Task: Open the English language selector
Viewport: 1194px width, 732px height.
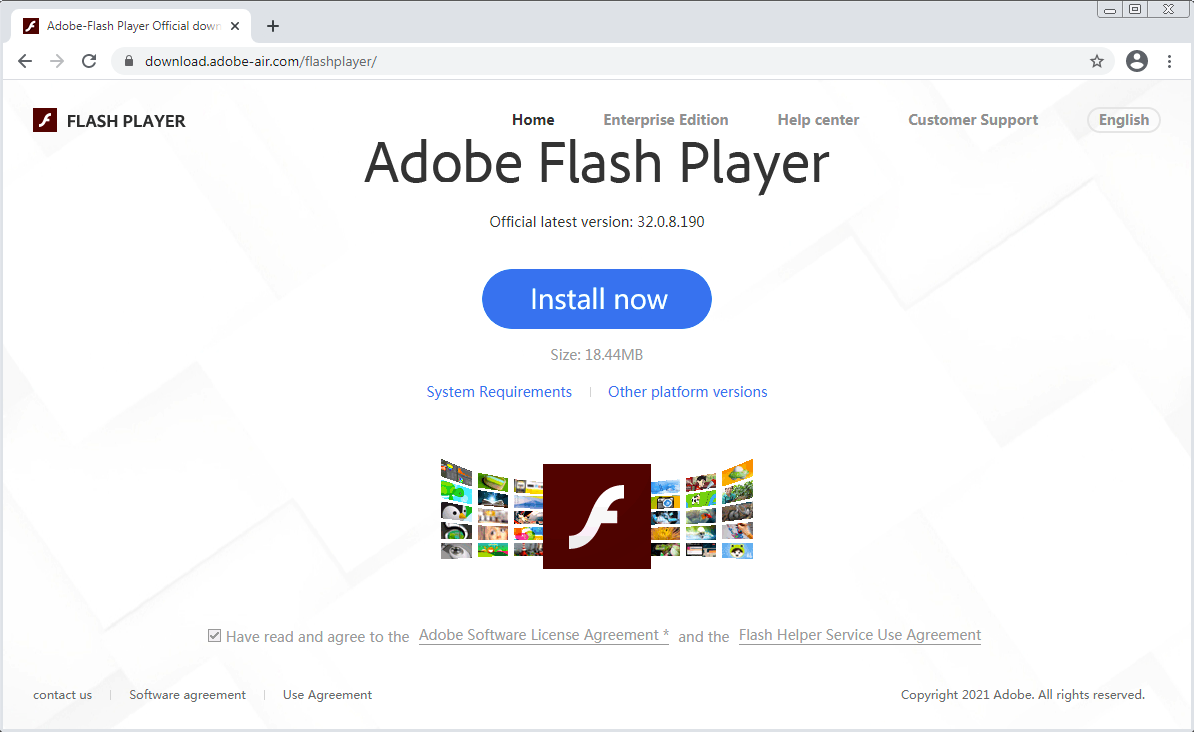Action: pos(1123,120)
